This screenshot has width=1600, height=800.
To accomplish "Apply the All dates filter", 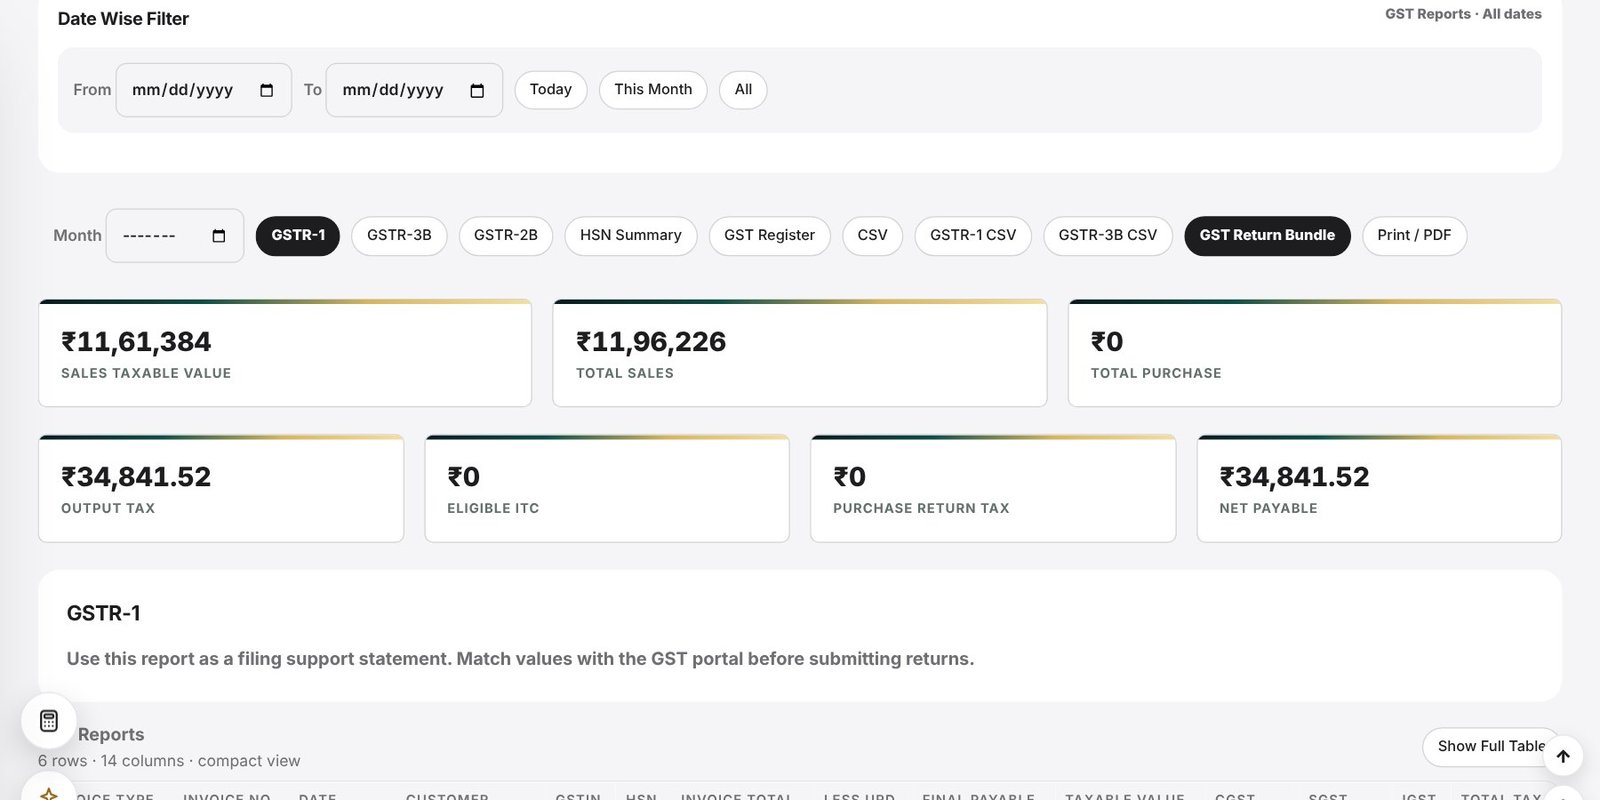I will 743,90.
